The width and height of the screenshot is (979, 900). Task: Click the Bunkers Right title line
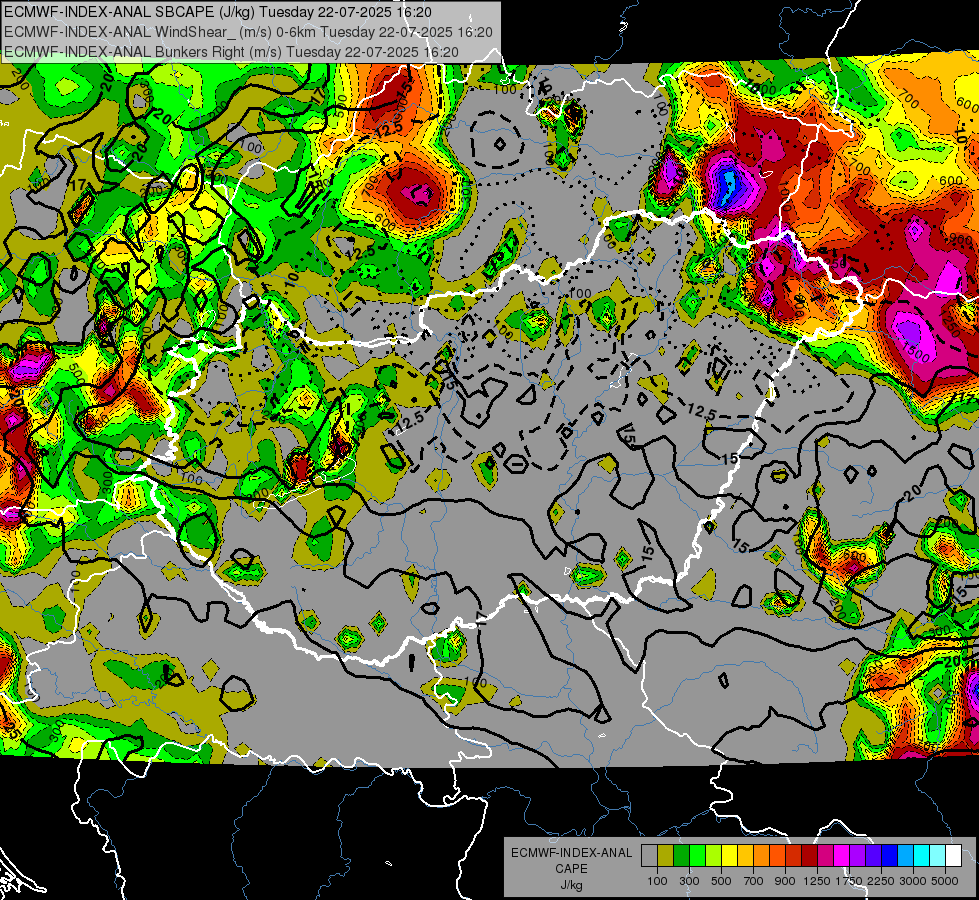click(x=231, y=52)
